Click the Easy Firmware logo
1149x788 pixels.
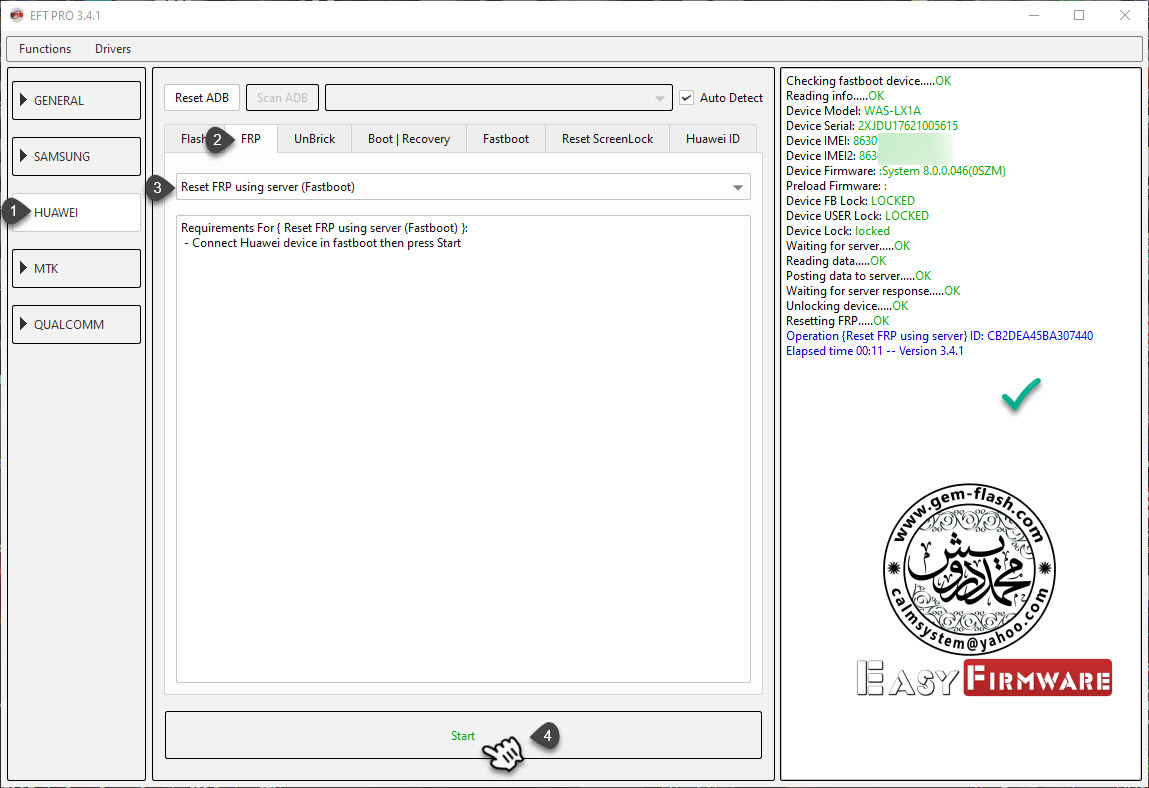pyautogui.click(x=984, y=678)
